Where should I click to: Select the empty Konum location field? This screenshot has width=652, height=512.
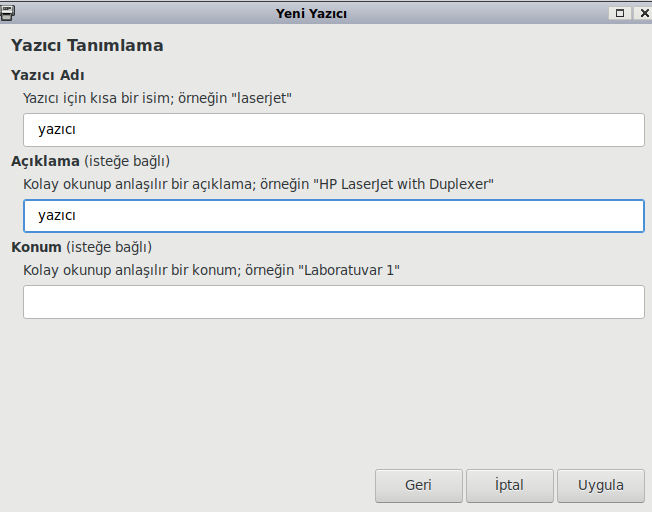tap(333, 302)
